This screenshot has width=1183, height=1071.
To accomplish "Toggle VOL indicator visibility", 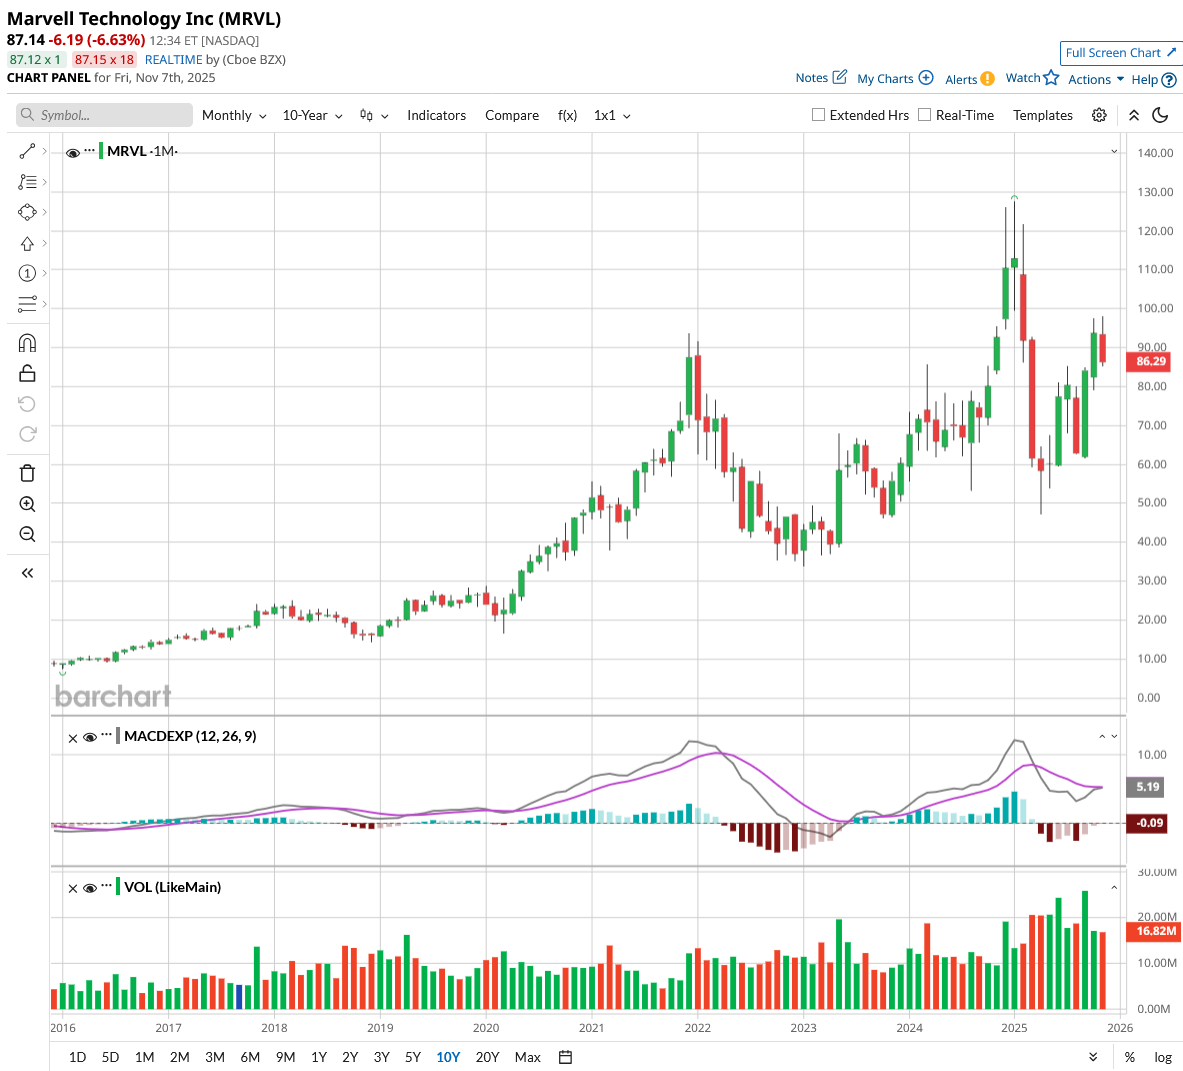I will point(90,888).
